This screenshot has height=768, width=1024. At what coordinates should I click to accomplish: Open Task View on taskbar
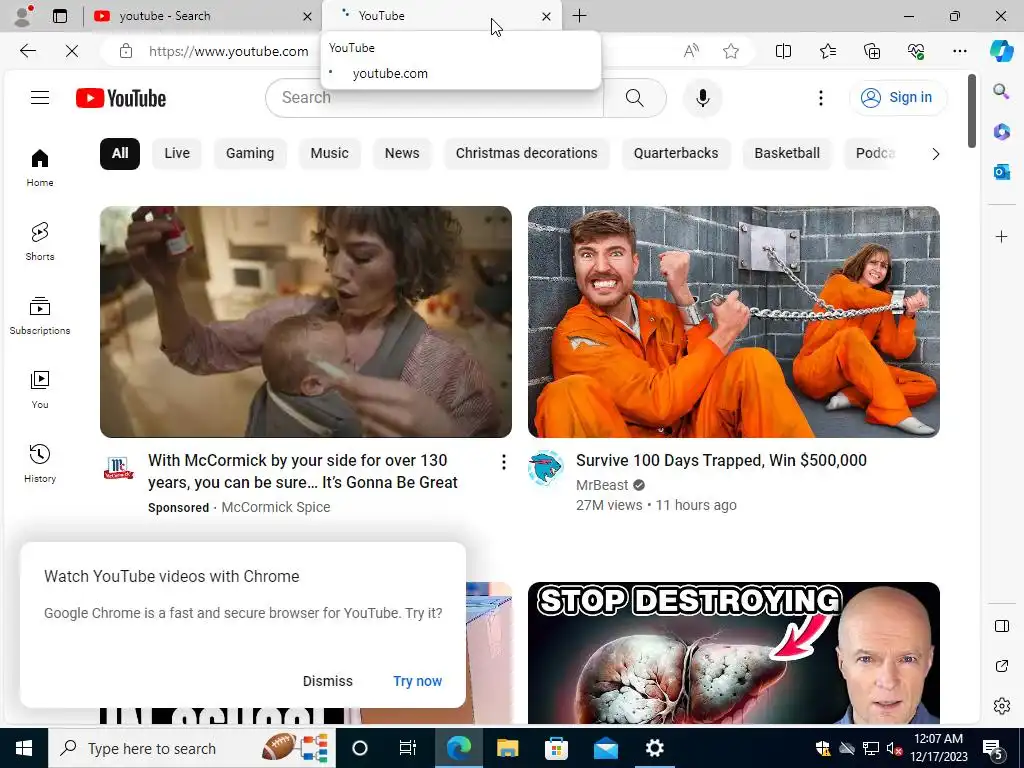pos(408,748)
